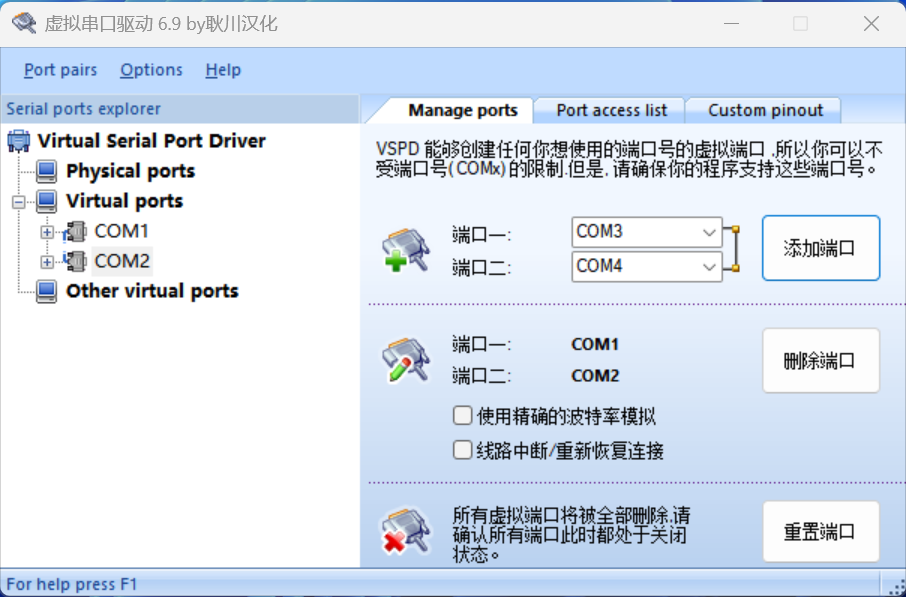Expand the COM2 tree node
The width and height of the screenshot is (906, 597).
[x=47, y=262]
